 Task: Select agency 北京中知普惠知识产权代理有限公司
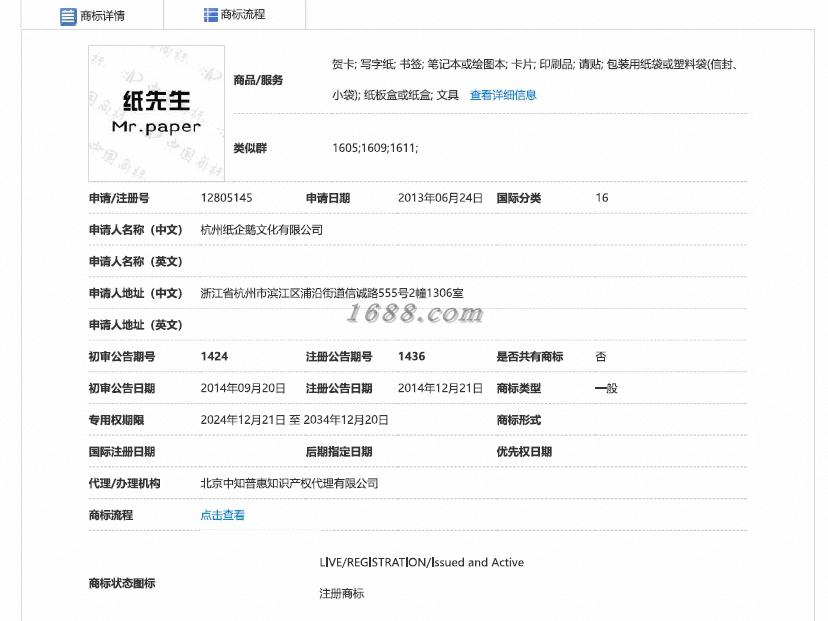coord(289,483)
